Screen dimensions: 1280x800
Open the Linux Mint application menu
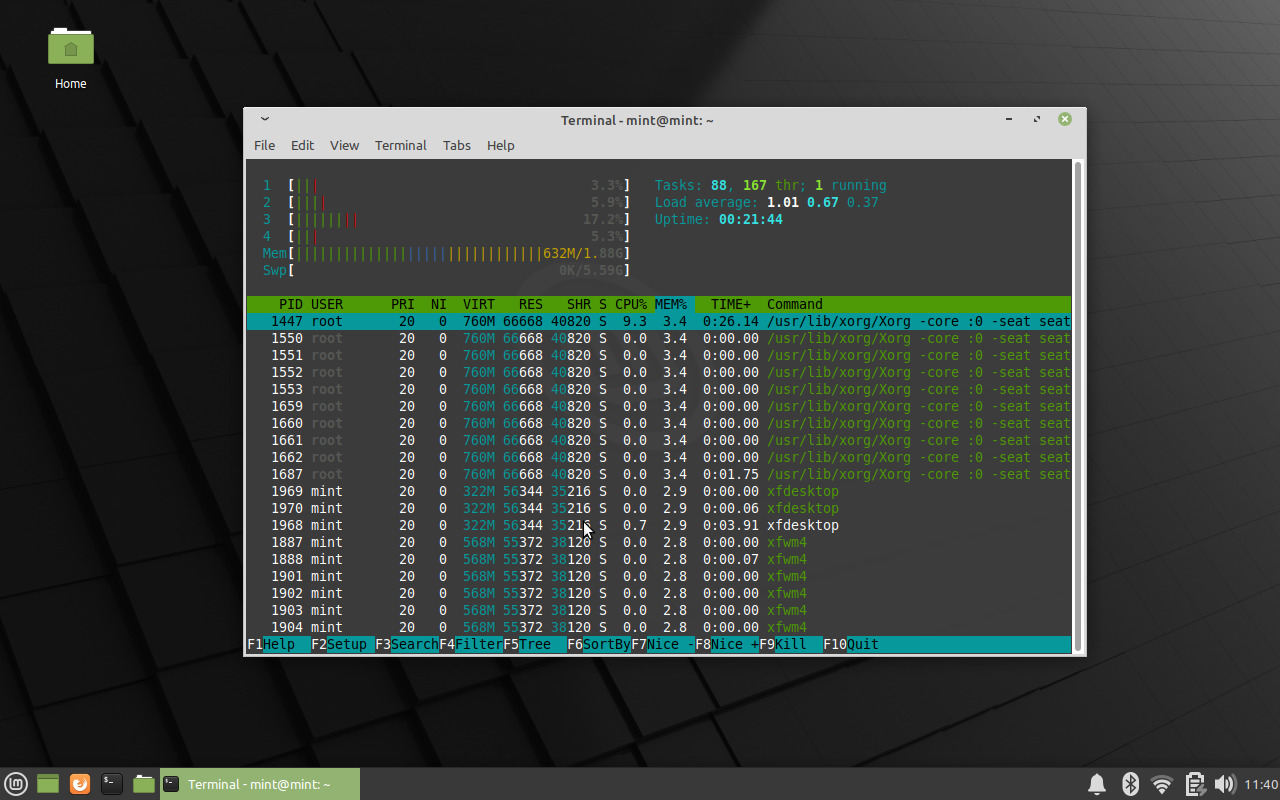14,784
